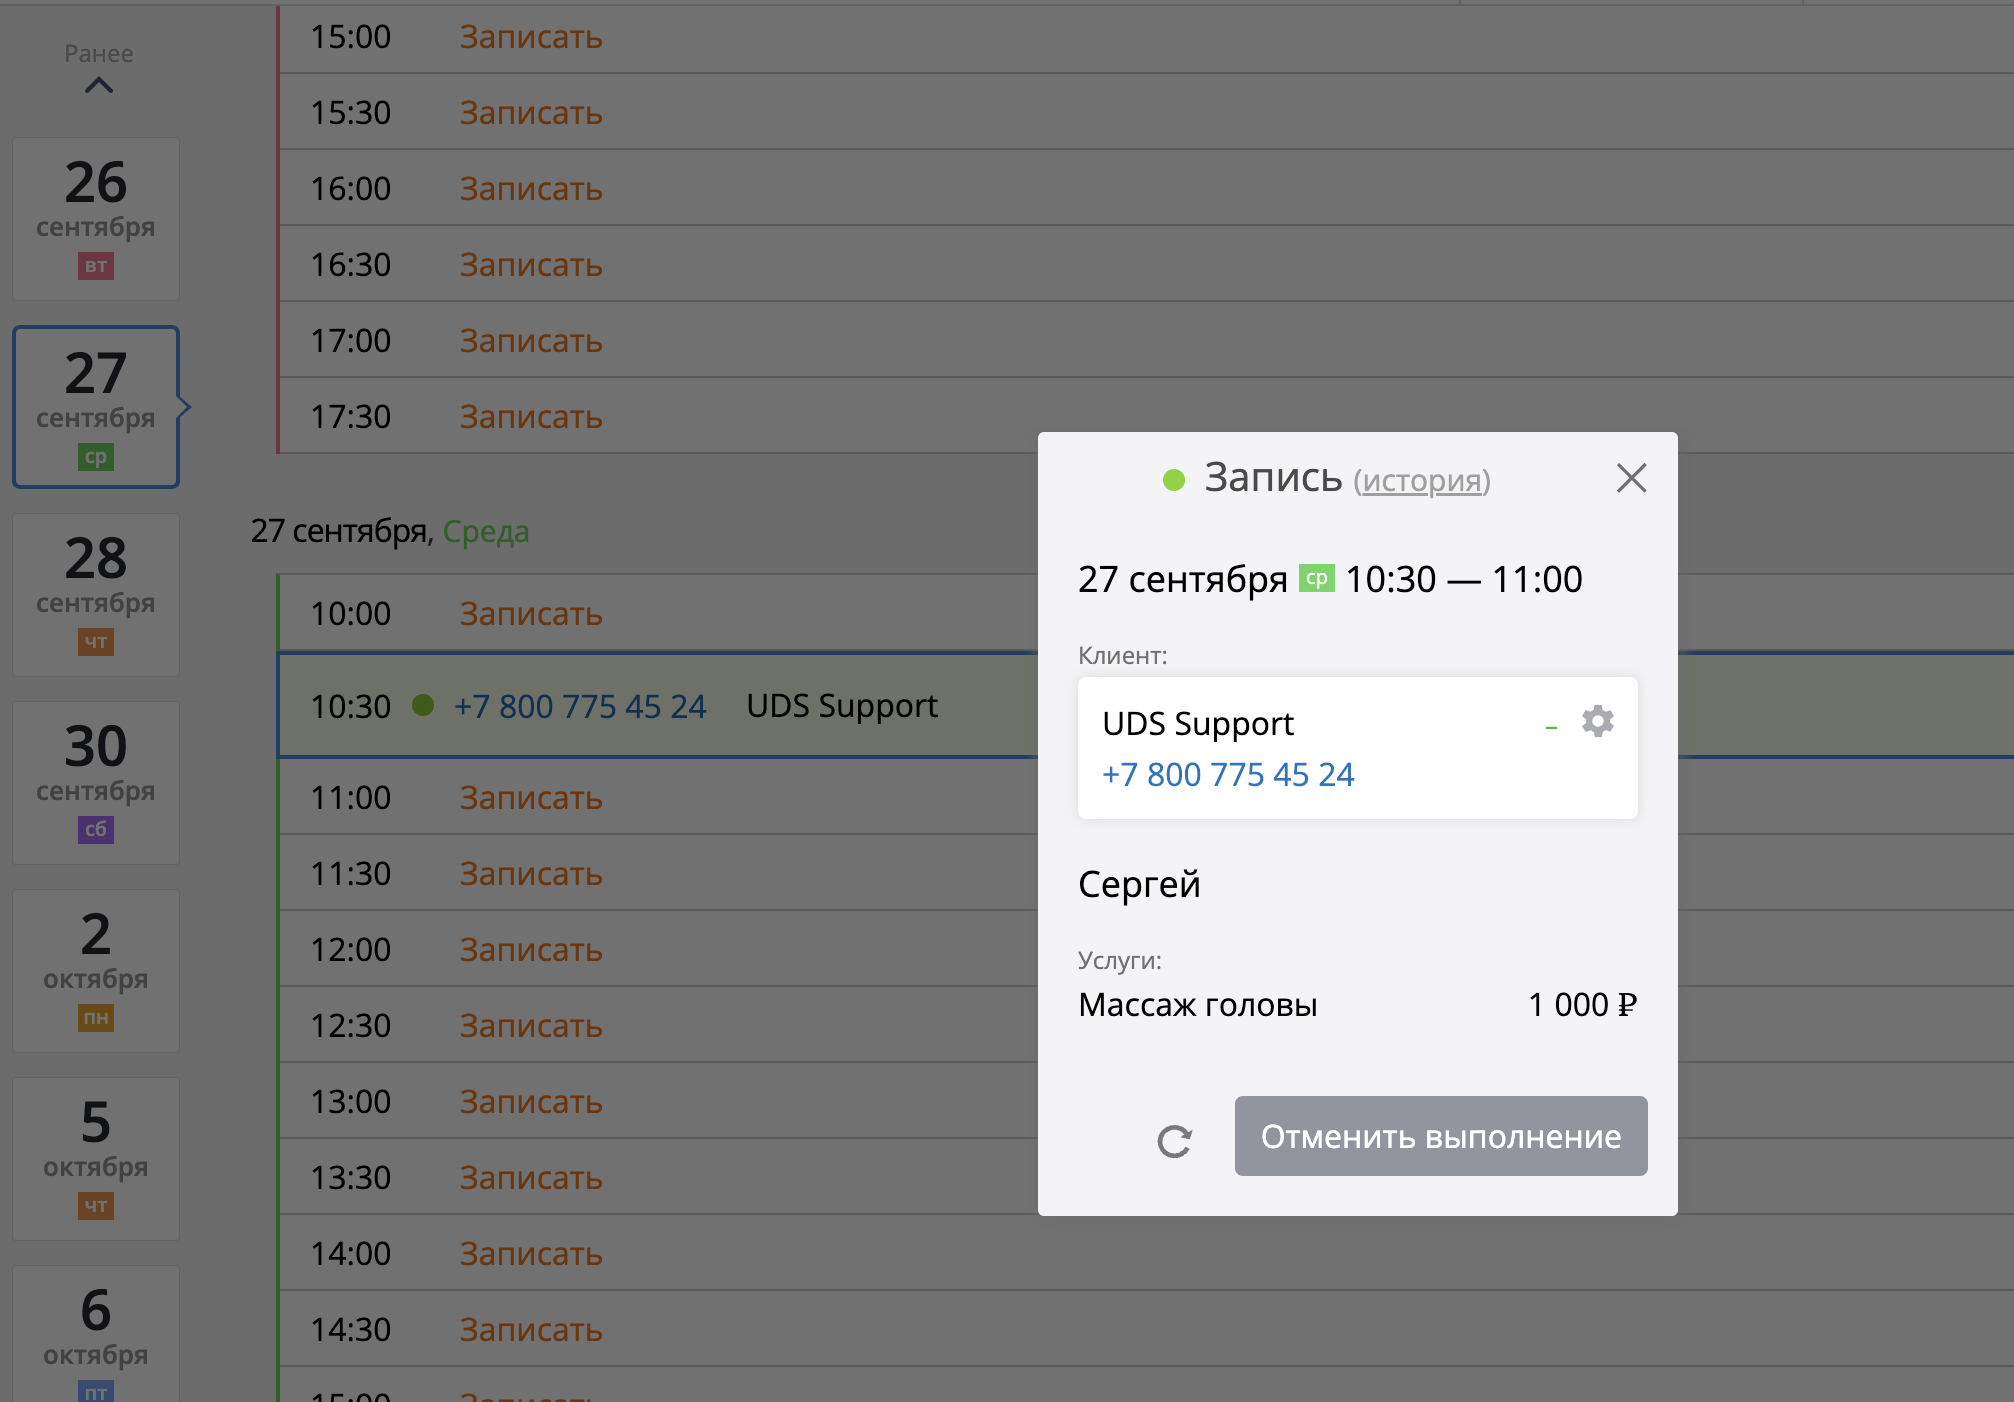Screen dimensions: 2014x1402
Task: Click the green dash in client card
Action: click(x=1551, y=728)
